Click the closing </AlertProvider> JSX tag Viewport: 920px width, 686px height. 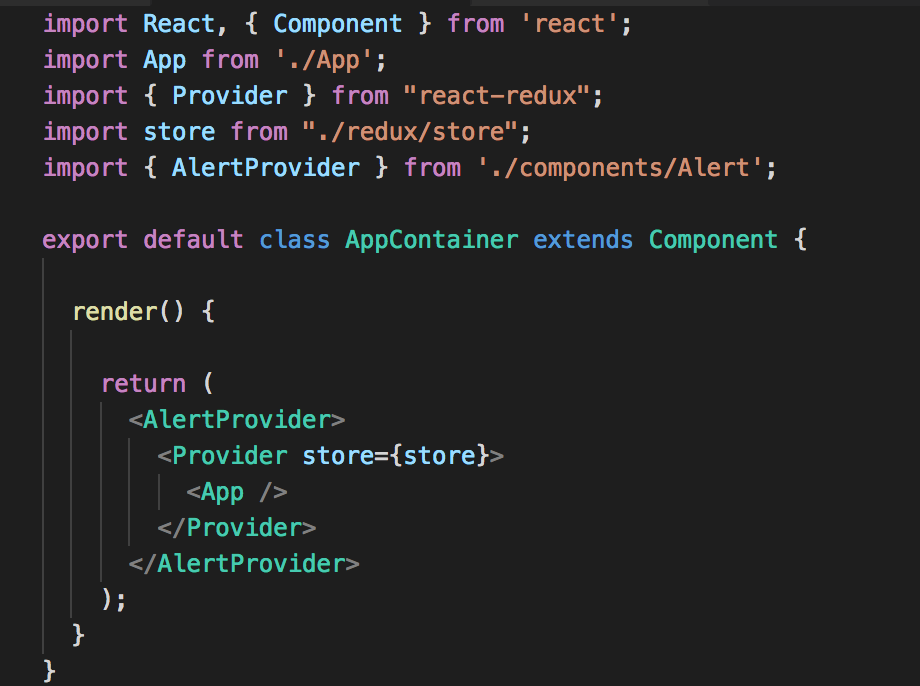coord(244,564)
